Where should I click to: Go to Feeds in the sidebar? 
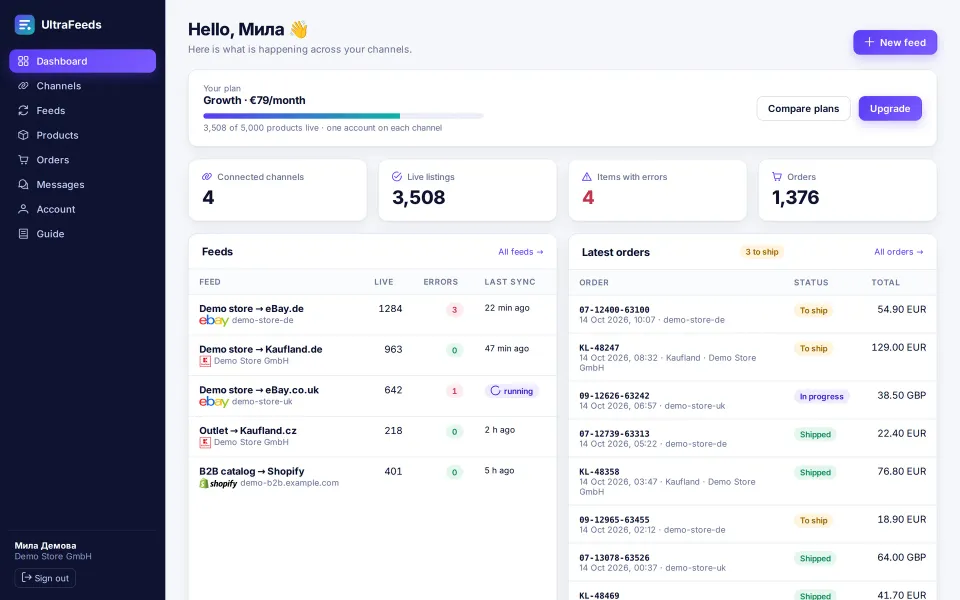point(83,110)
